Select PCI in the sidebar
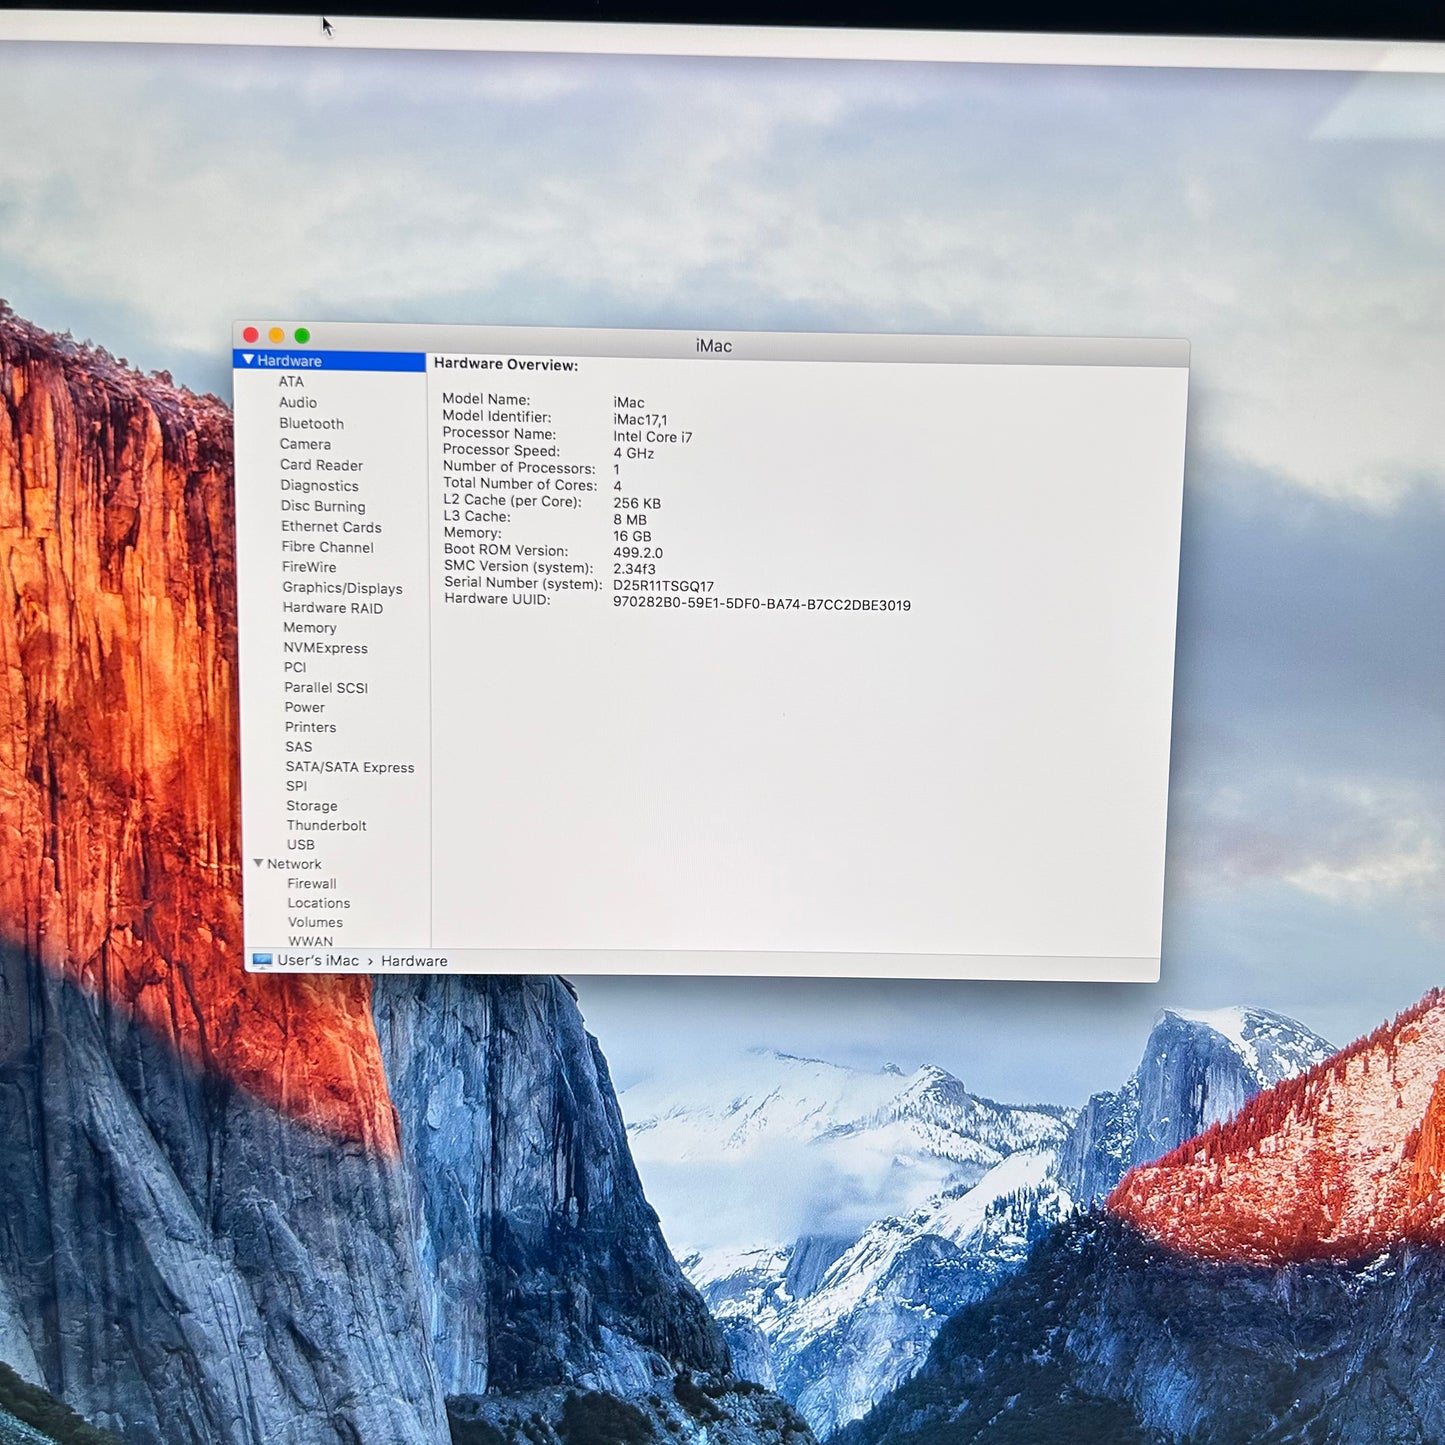Viewport: 1445px width, 1445px height. pyautogui.click(x=295, y=667)
